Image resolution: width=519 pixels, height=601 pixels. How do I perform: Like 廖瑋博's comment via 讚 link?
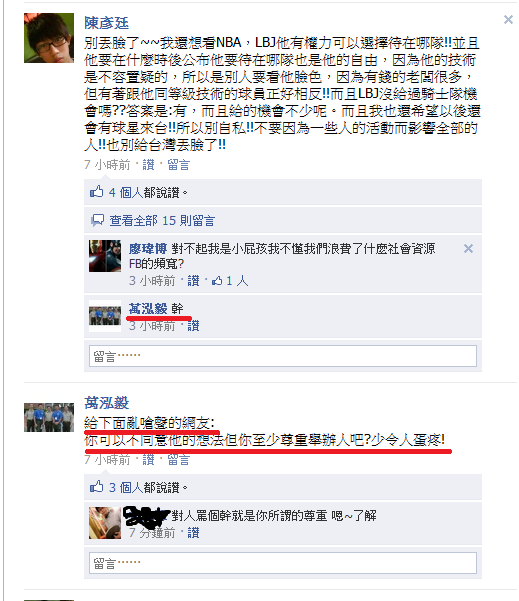tap(193, 281)
